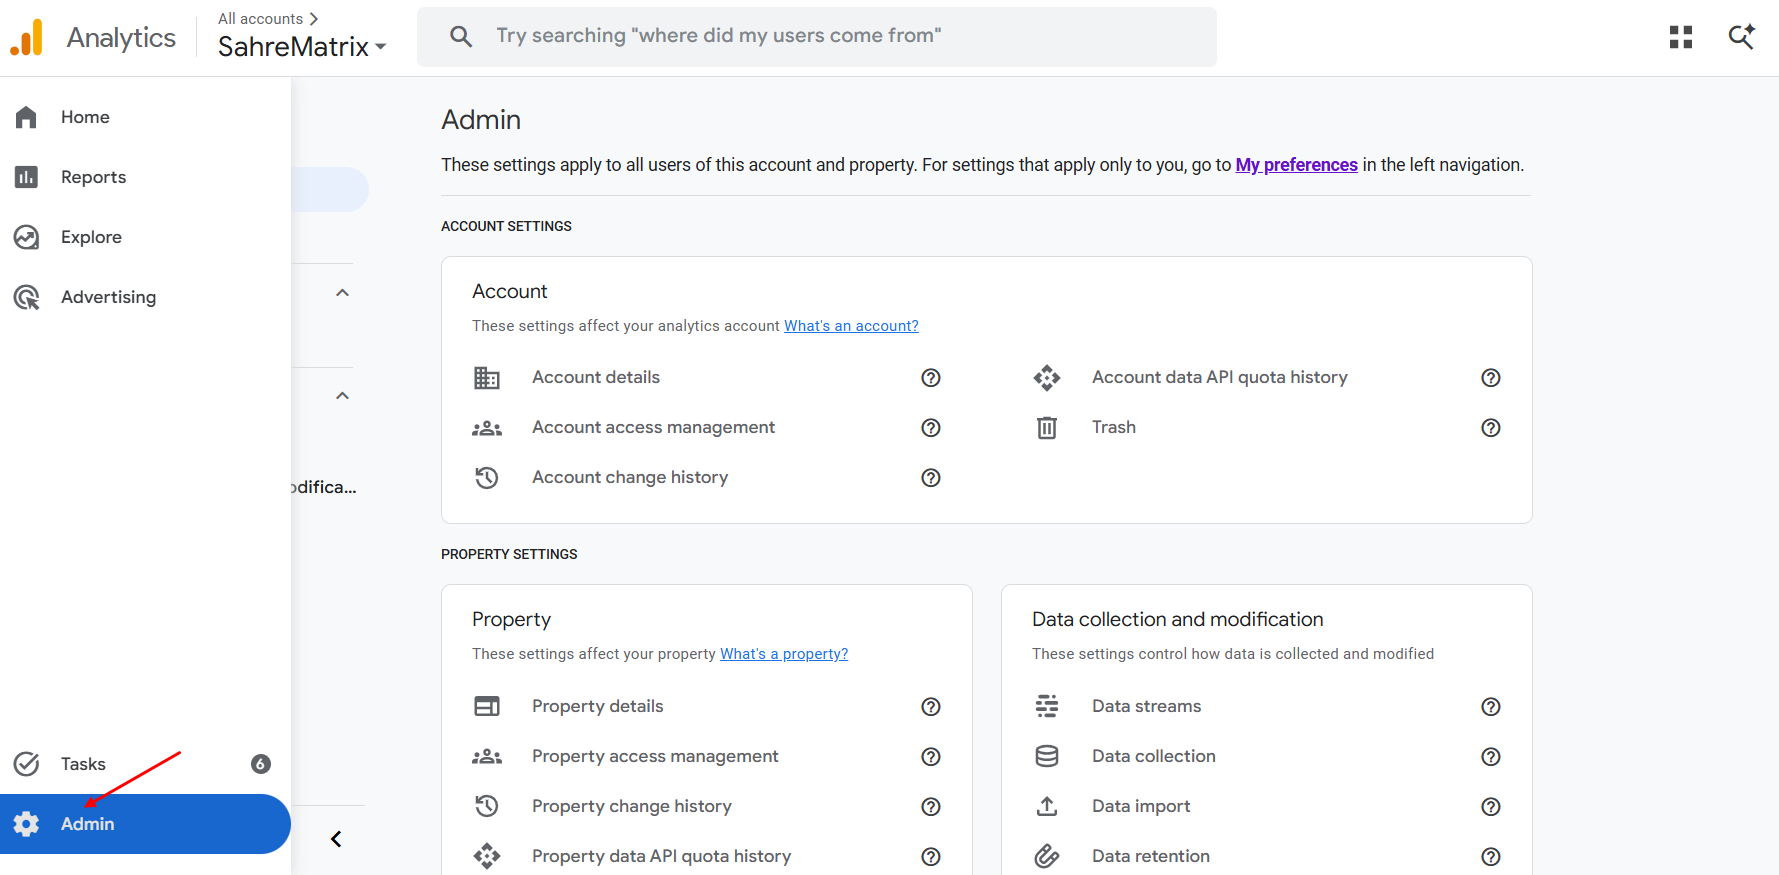Click the Analytics search input field

click(817, 37)
